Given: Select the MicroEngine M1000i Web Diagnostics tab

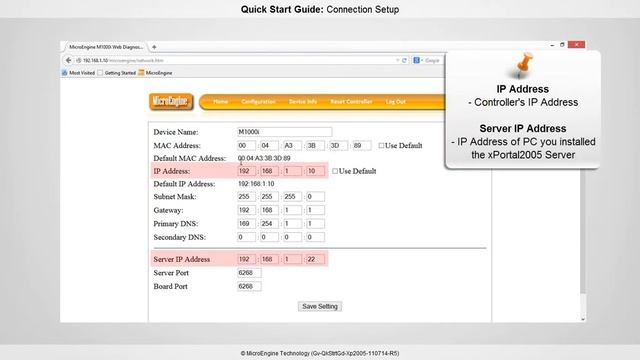Looking at the screenshot, I should coord(105,47).
